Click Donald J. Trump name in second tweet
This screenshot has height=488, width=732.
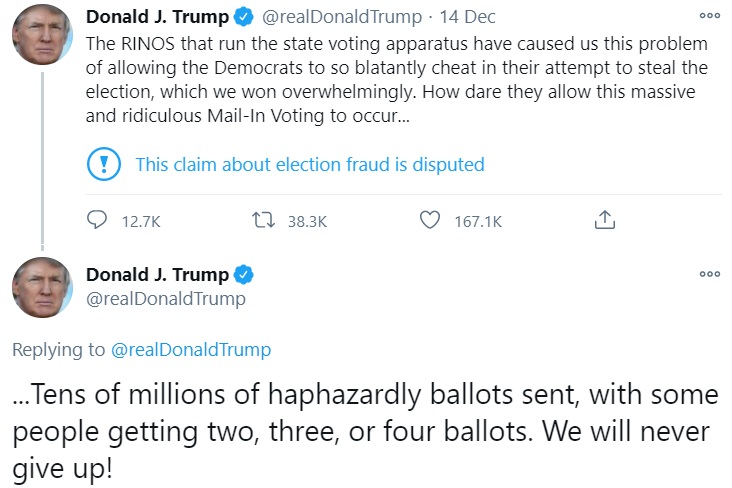pos(157,275)
